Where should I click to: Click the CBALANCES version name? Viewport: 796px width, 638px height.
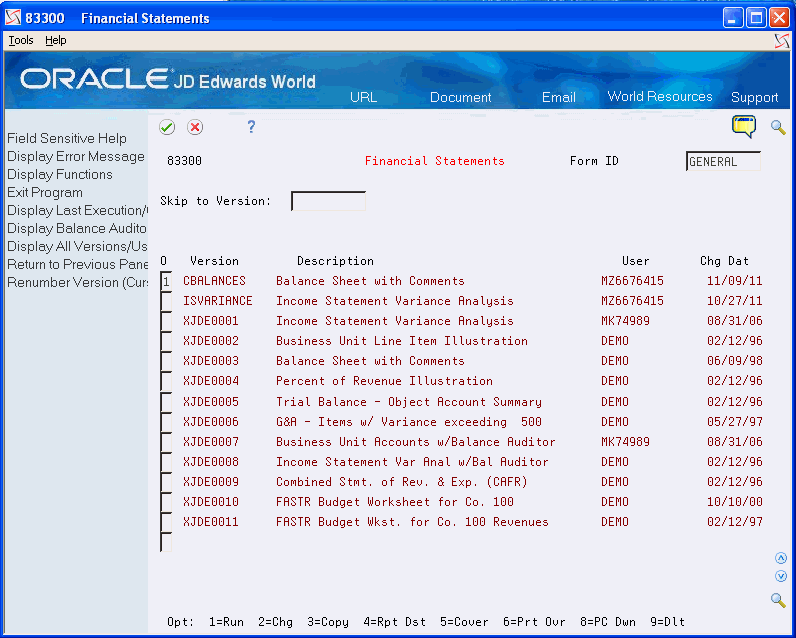click(214, 281)
